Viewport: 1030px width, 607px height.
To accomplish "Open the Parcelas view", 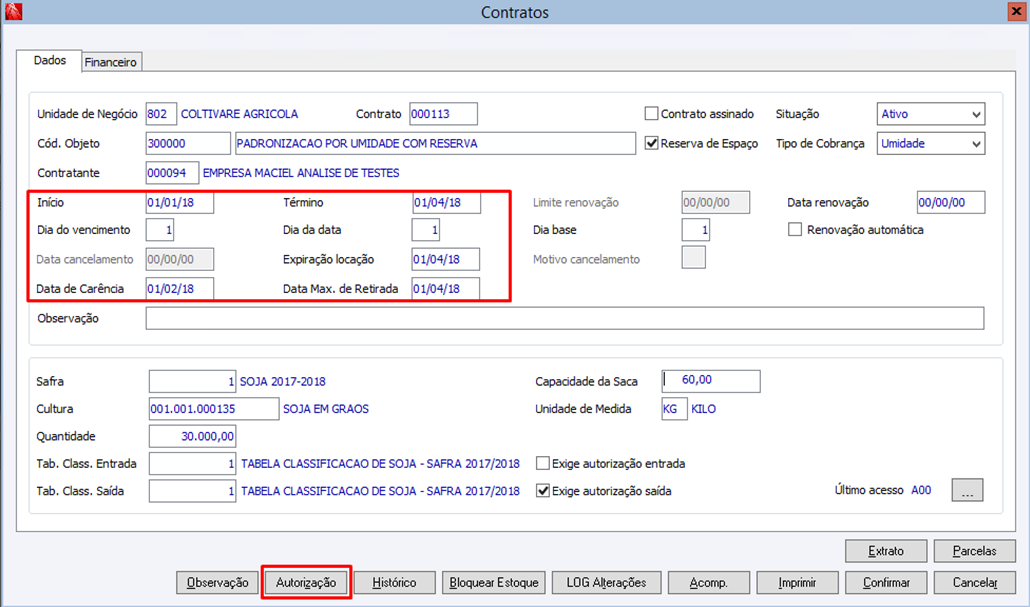I will 975,551.
